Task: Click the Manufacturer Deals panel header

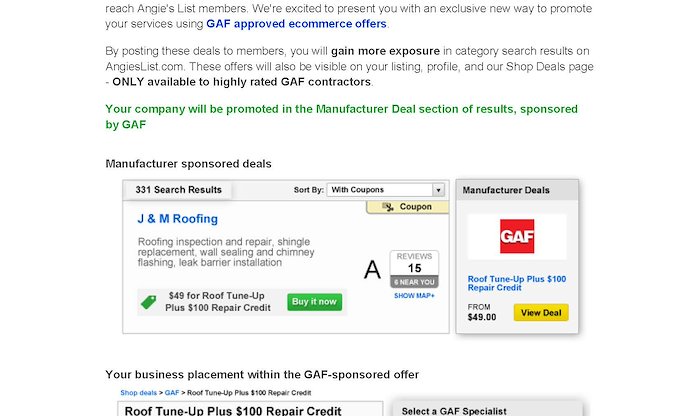Action: pyautogui.click(x=517, y=190)
